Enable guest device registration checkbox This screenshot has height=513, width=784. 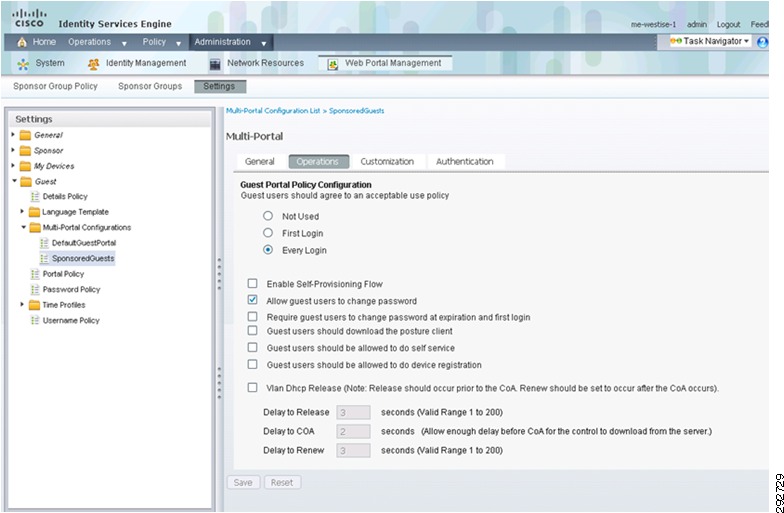coord(252,364)
